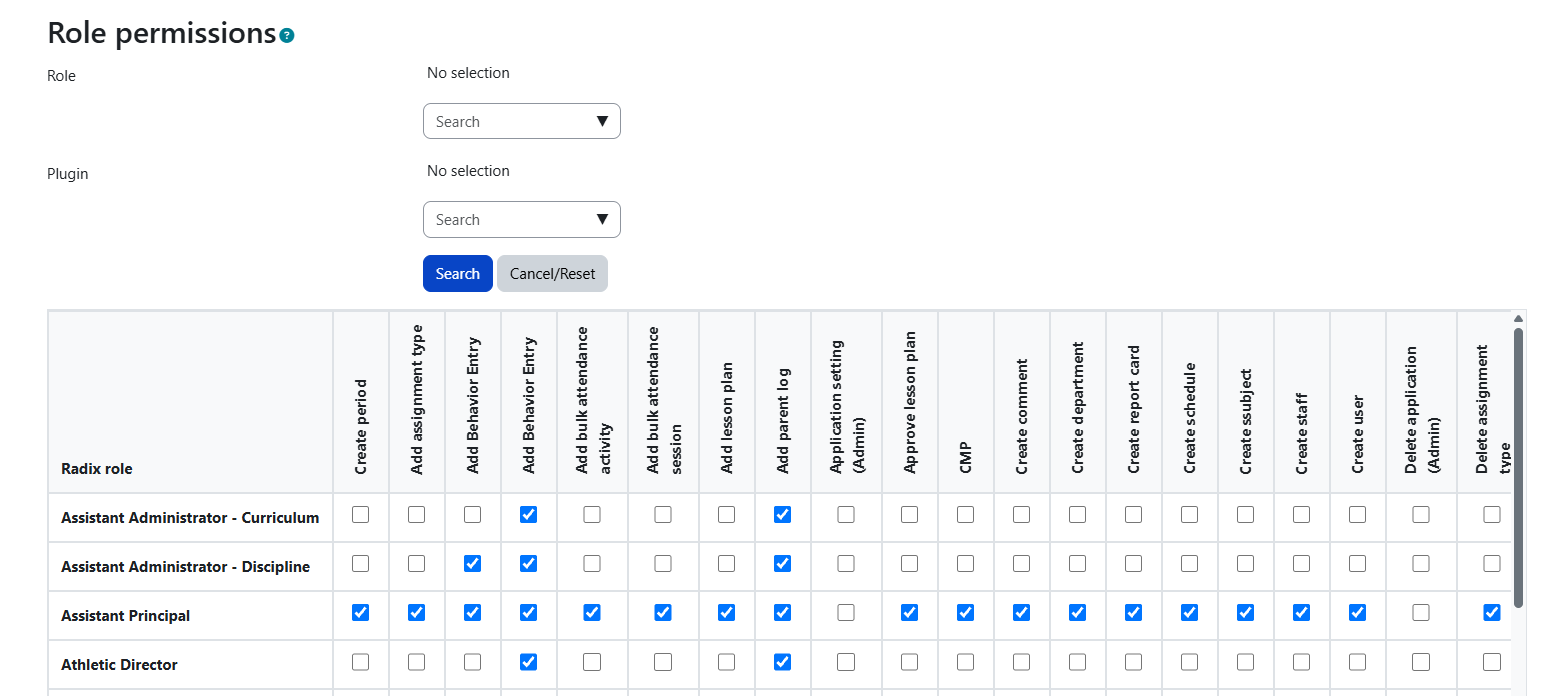Check Delete application (Admin) for Athletic Director
Screen dimensions: 1561x696
coord(1421,661)
